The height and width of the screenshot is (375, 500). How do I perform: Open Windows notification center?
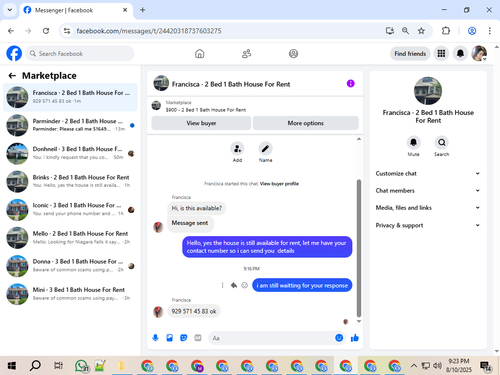486,366
